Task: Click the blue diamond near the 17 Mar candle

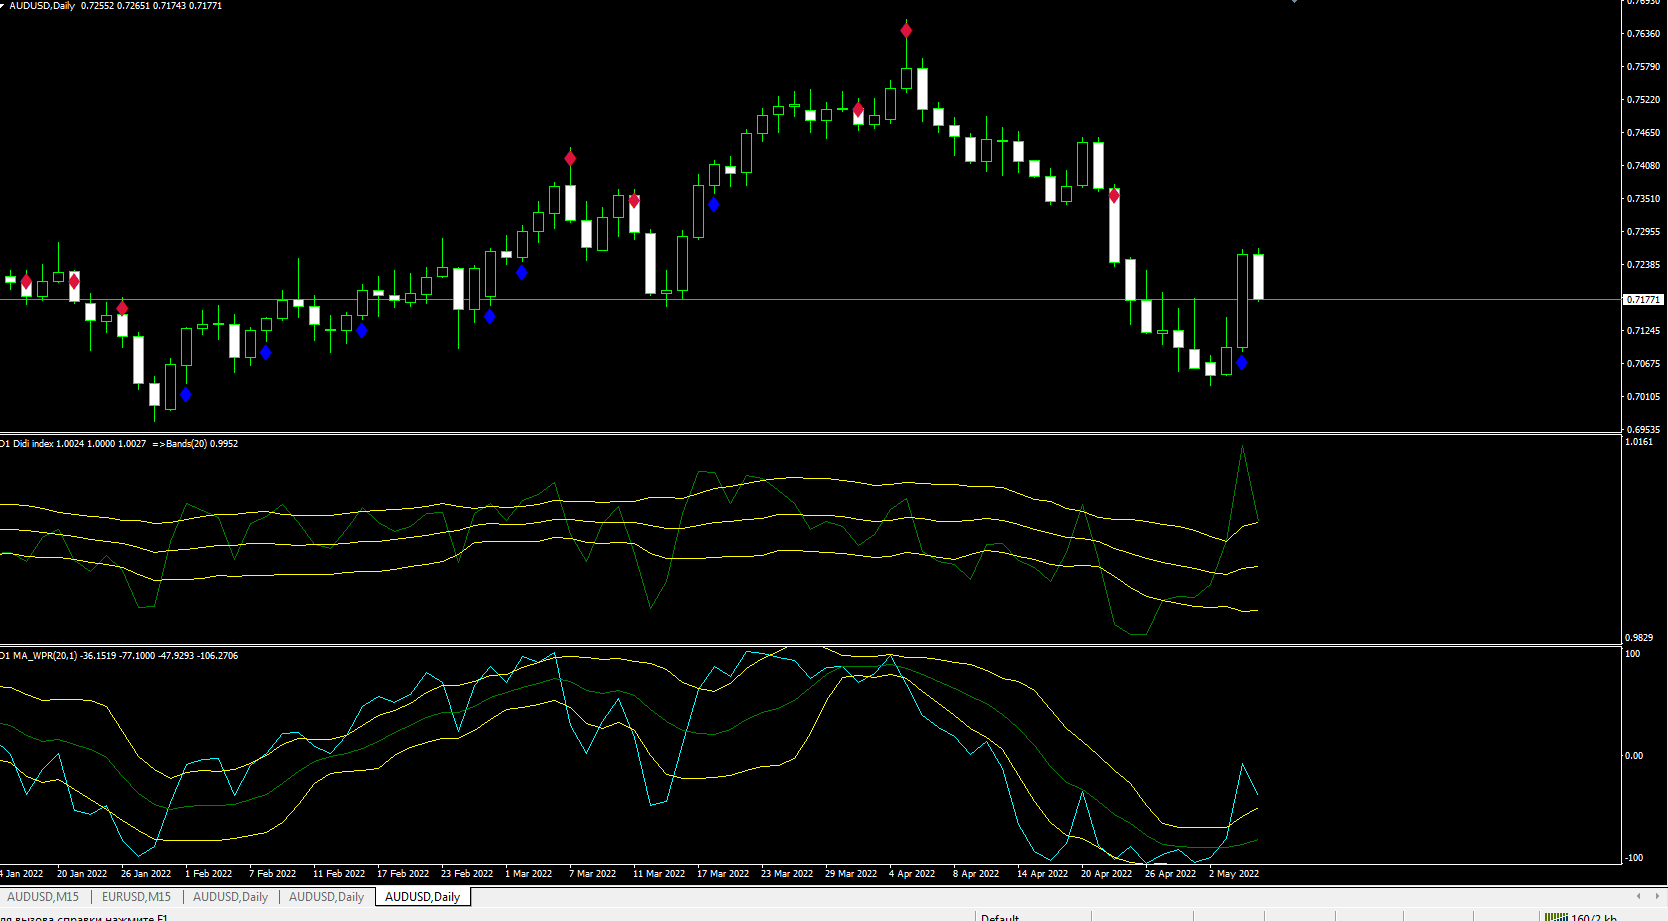Action: coord(714,204)
